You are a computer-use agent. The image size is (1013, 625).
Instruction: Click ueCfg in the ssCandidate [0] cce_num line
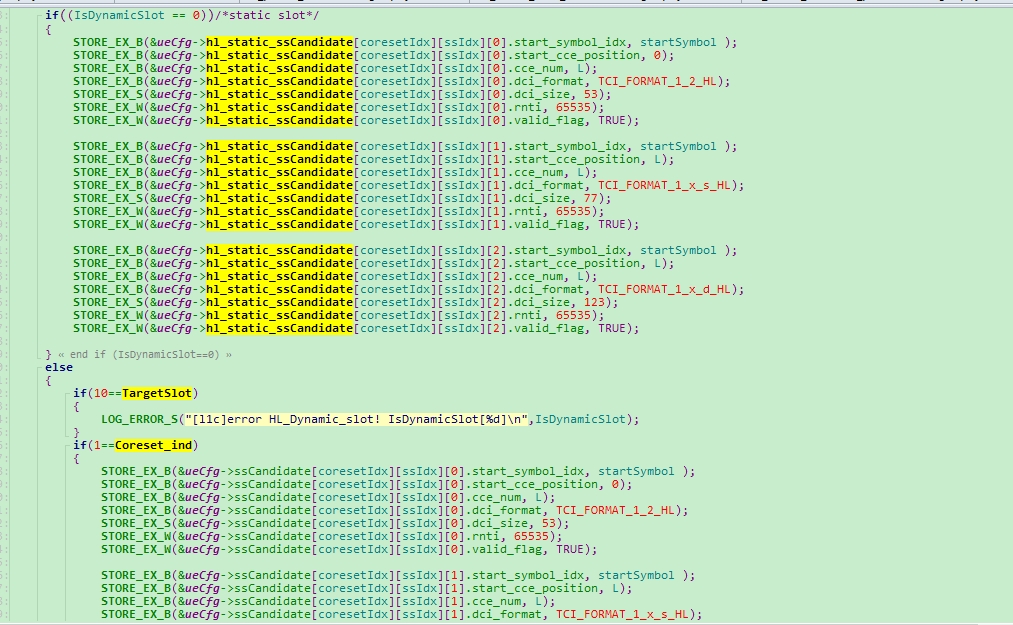pos(202,498)
